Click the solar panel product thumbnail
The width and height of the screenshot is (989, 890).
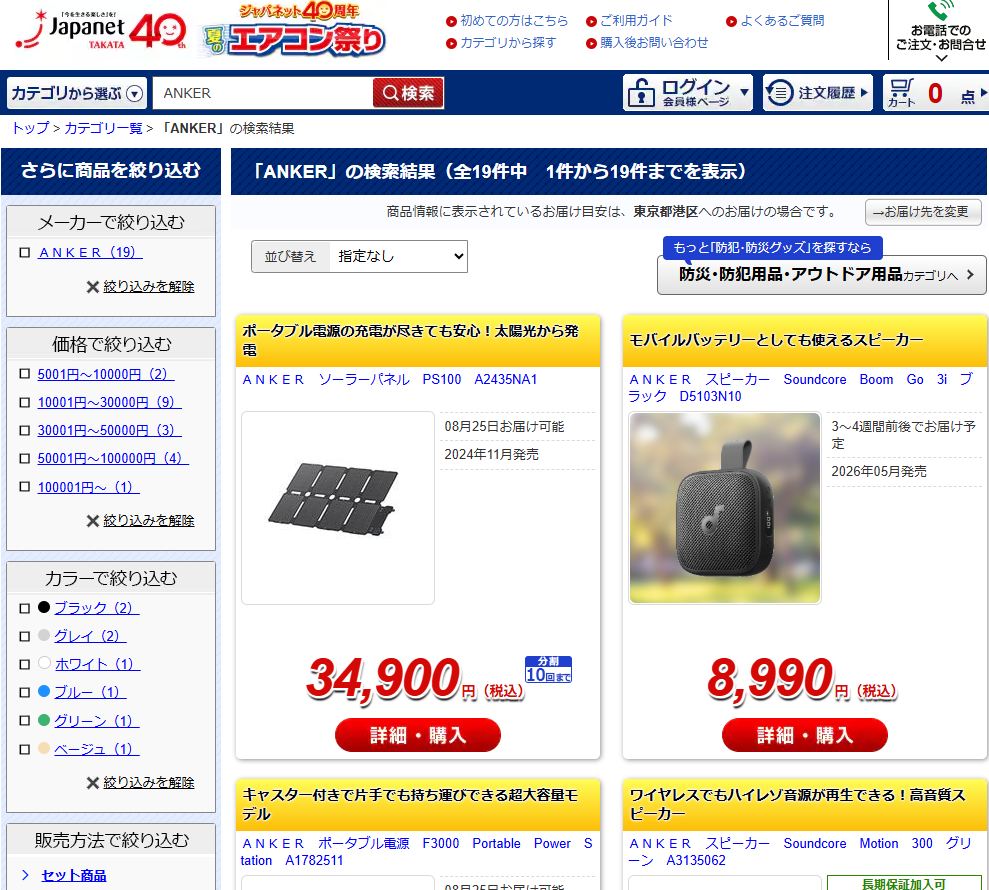[x=338, y=508]
